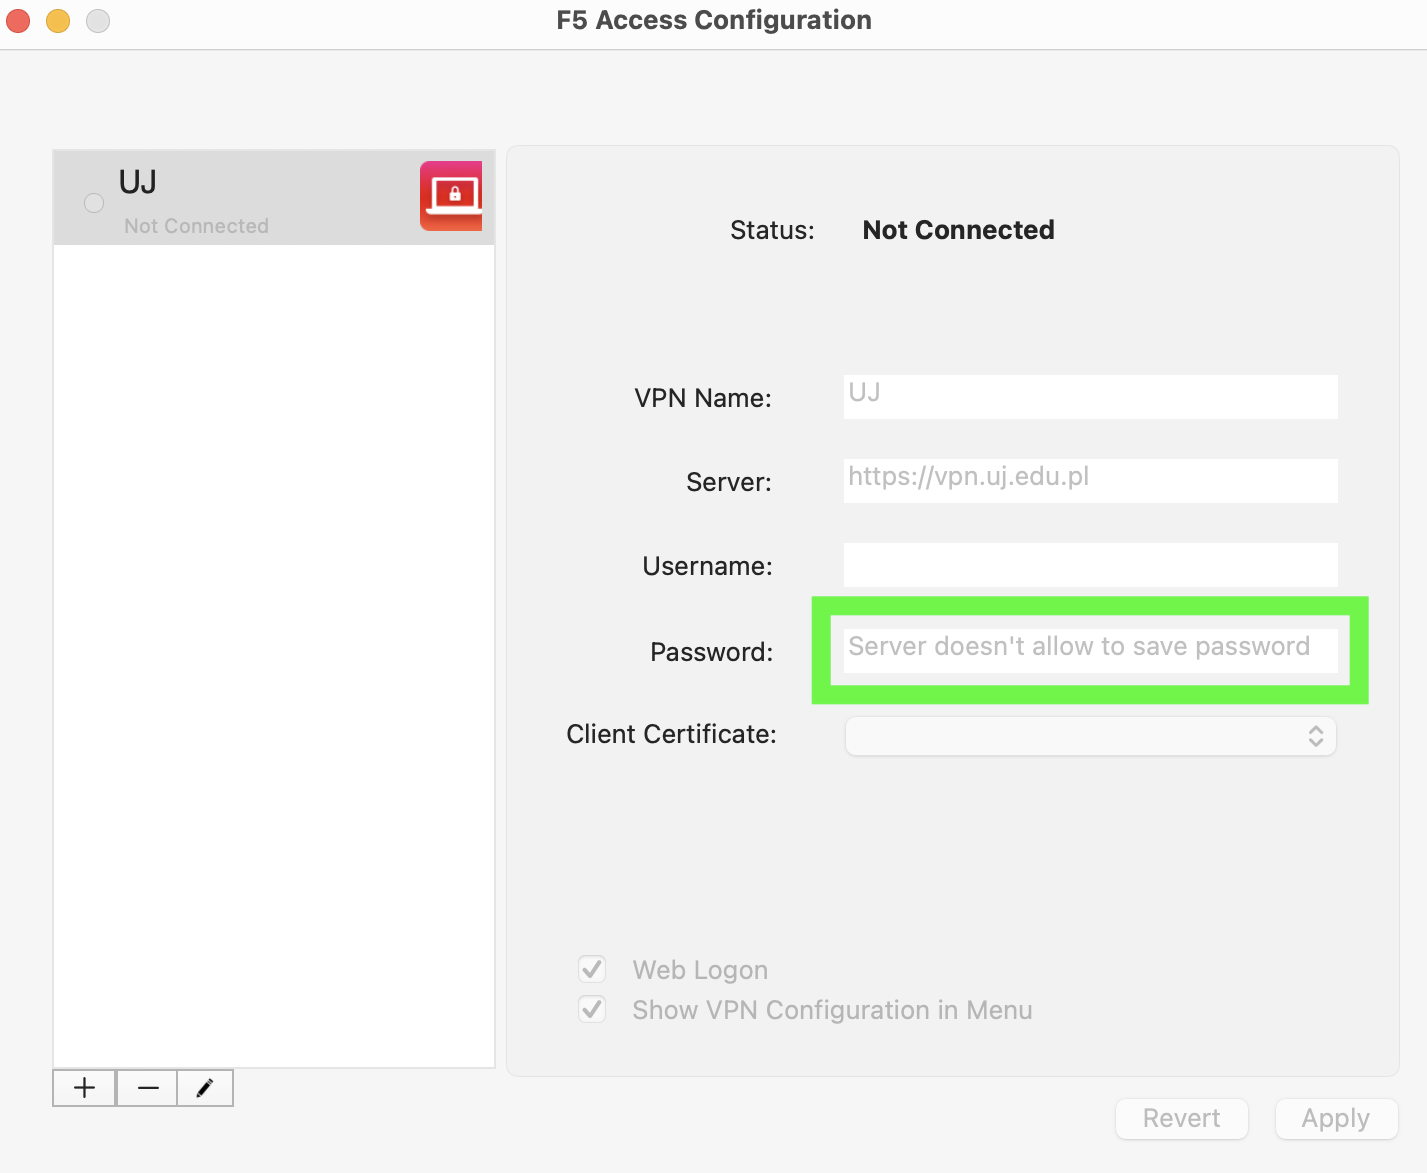
Task: Toggle Show VPN Configuration in Menu checkbox
Action: 592,1009
